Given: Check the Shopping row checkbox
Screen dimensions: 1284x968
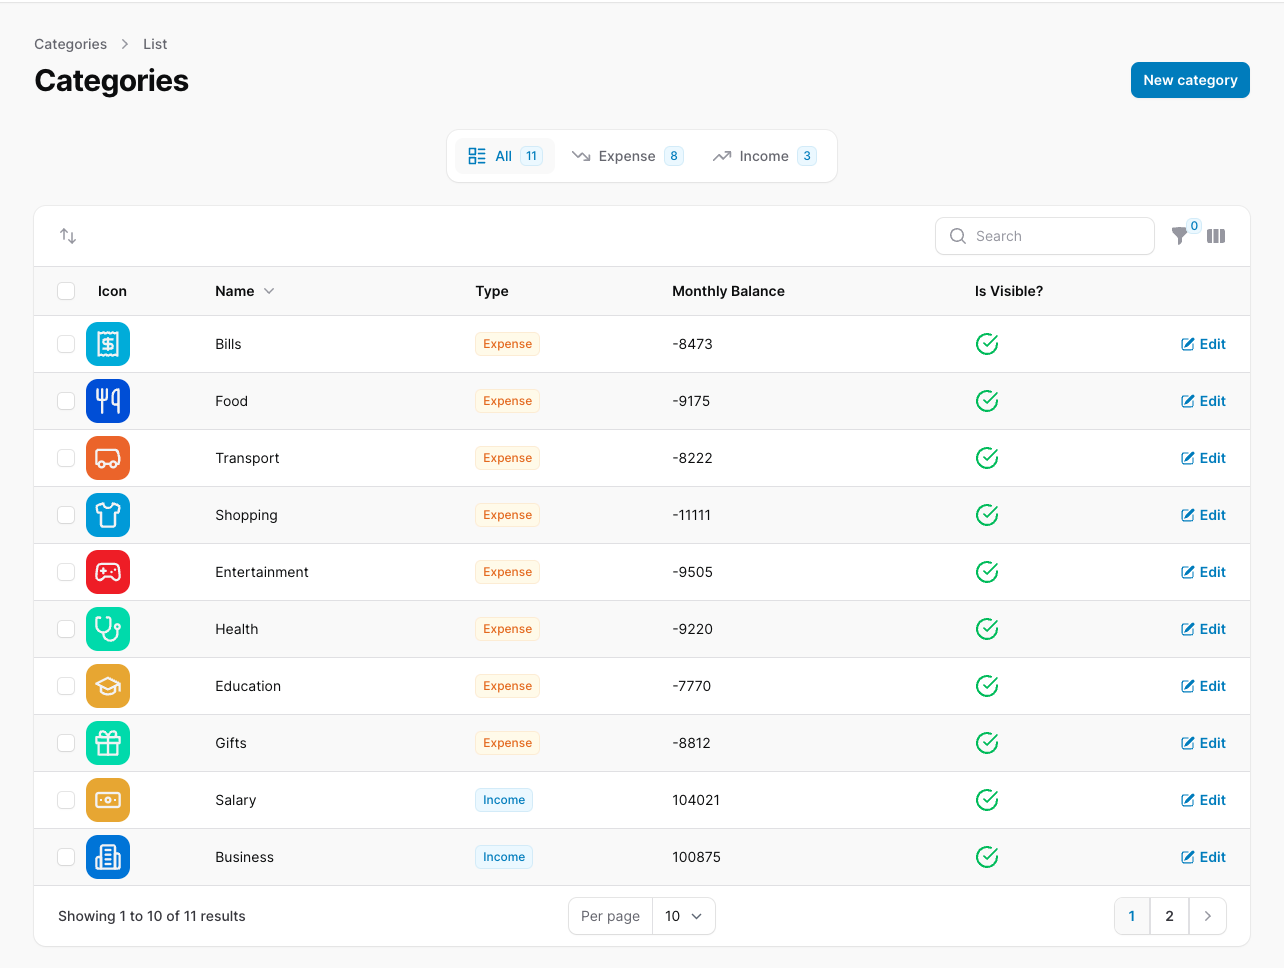Looking at the screenshot, I should click(66, 515).
